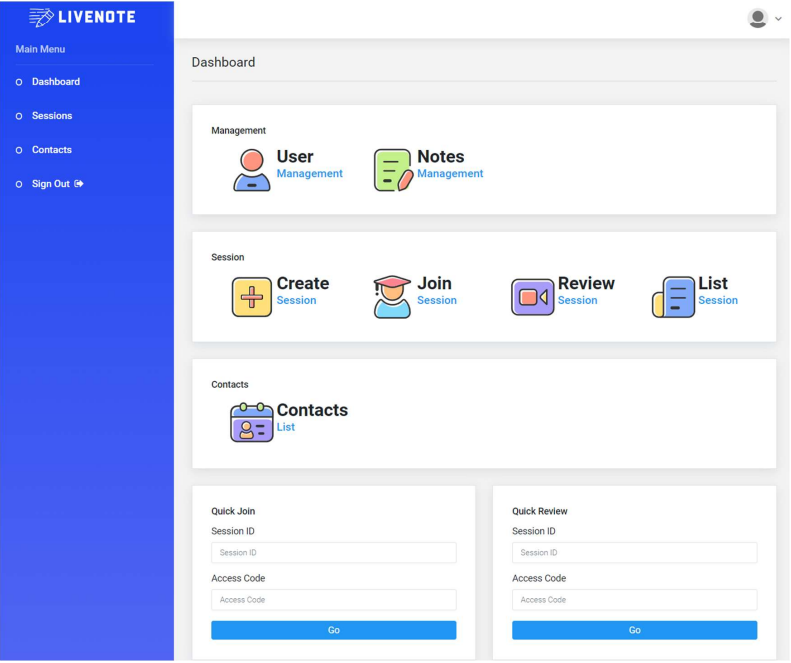Click the Create Session plus icon
The width and height of the screenshot is (791, 663).
(252, 297)
